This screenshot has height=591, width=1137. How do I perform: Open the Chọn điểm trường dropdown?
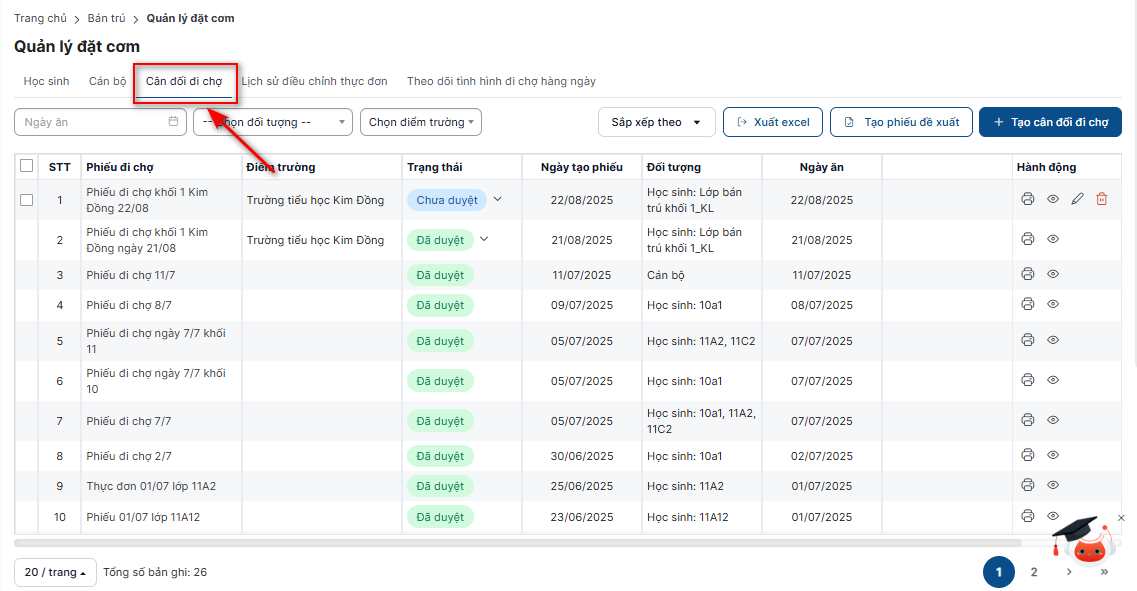[420, 122]
